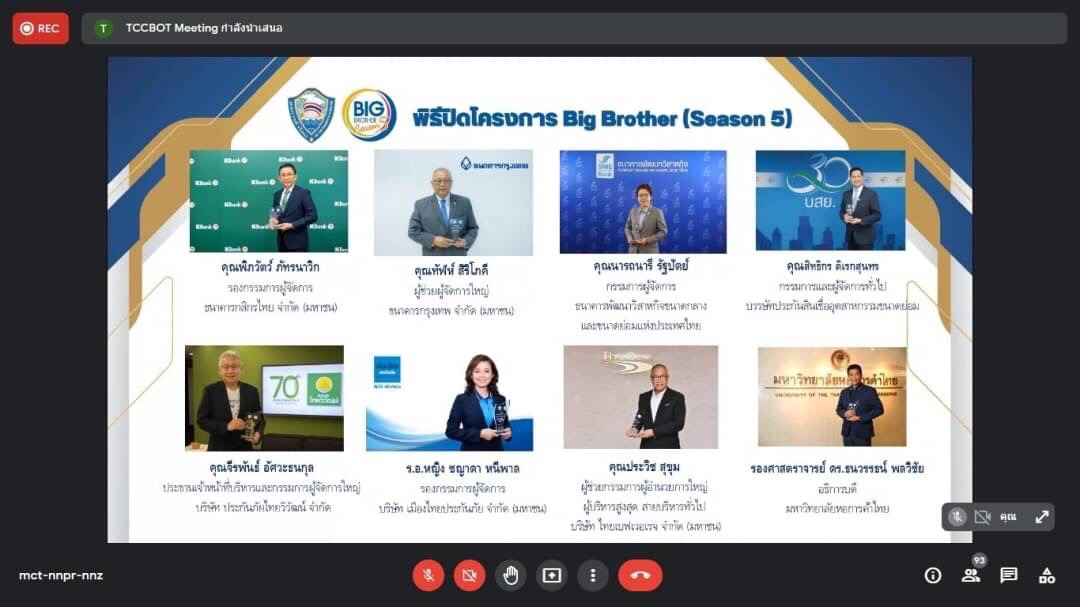Click the green T presenter avatar

pyautogui.click(x=103, y=28)
